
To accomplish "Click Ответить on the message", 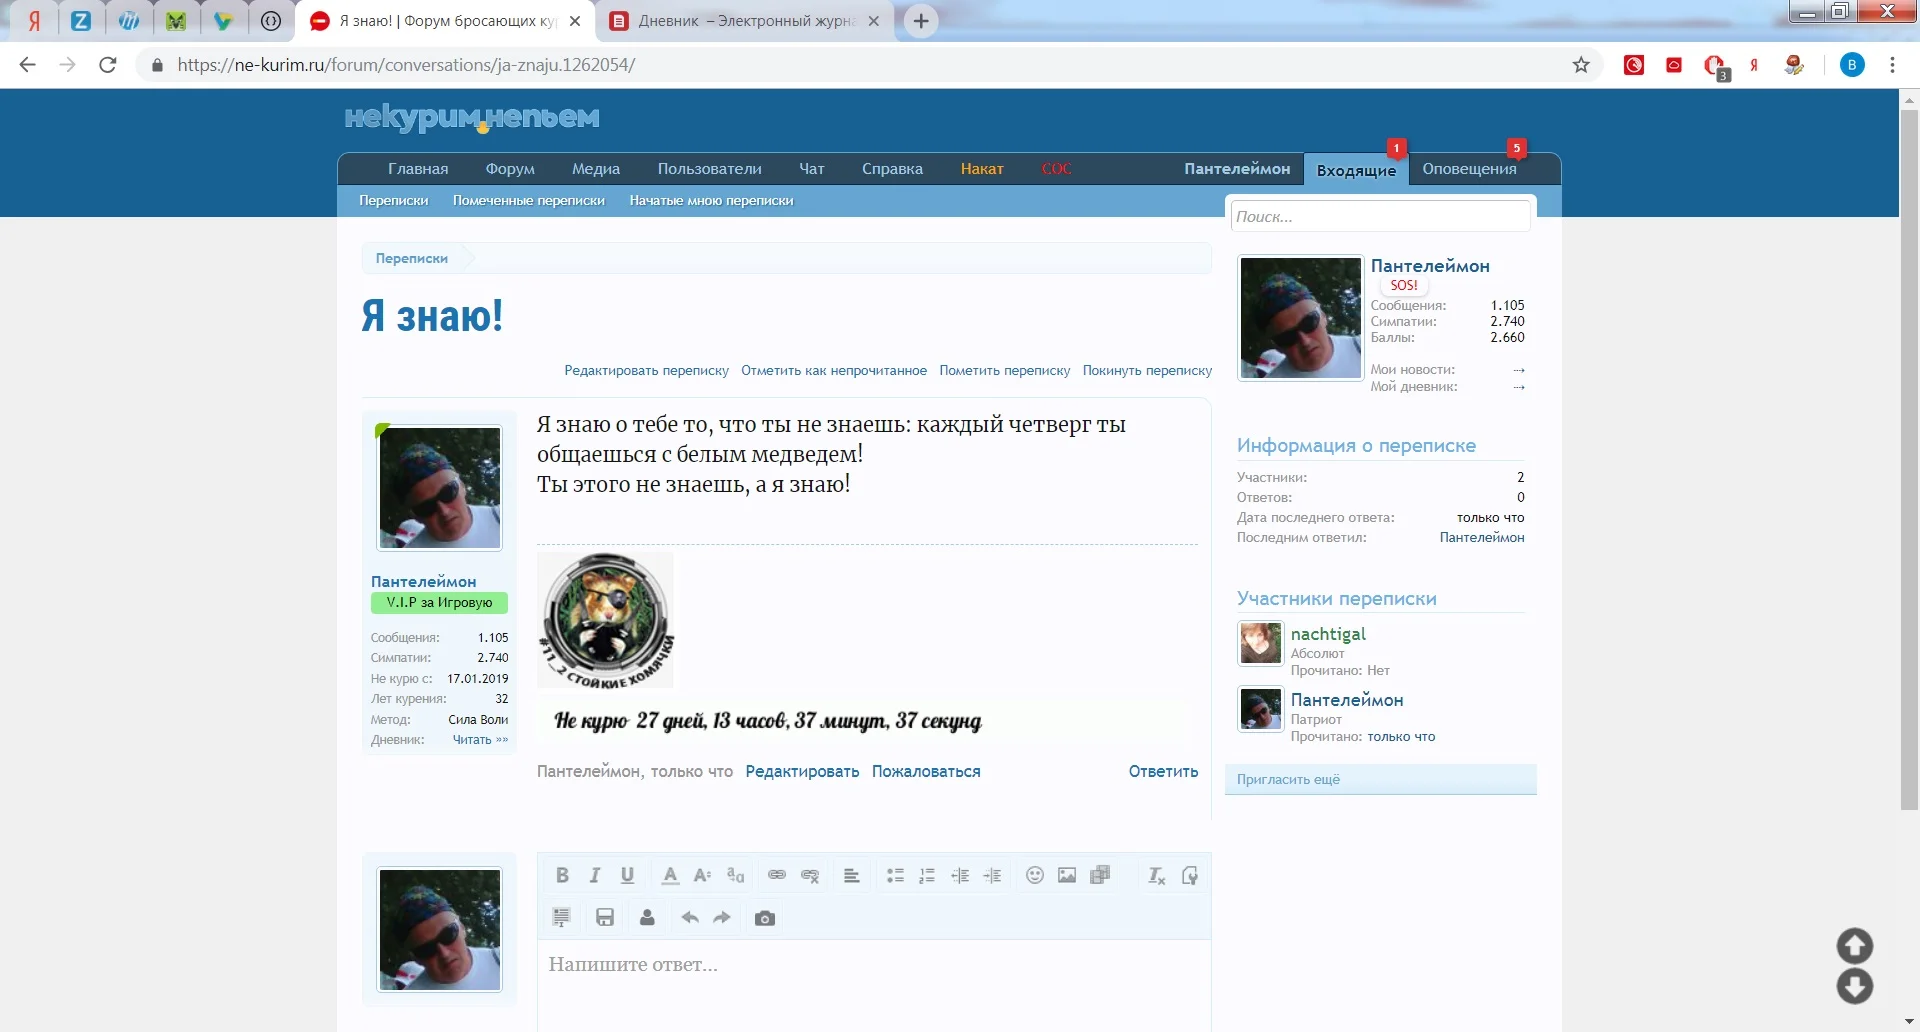I will (1163, 772).
